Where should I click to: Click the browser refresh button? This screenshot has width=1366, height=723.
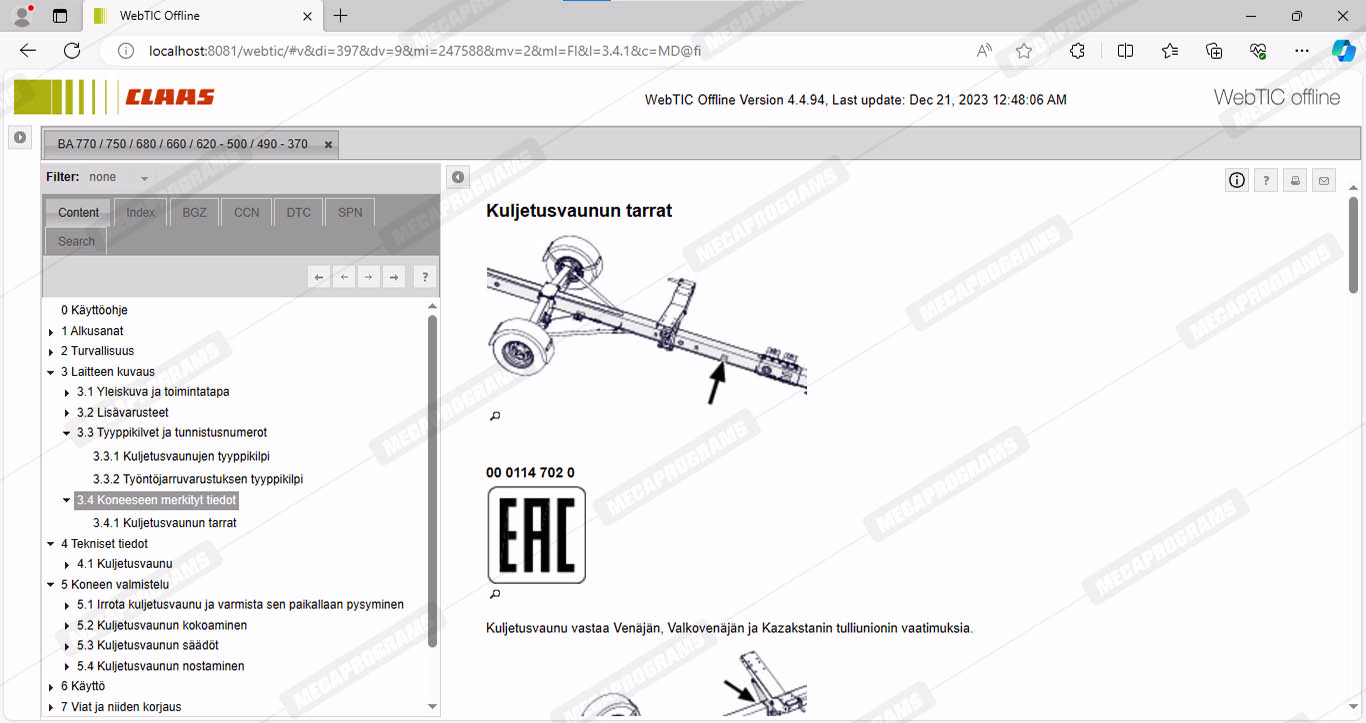(x=72, y=51)
